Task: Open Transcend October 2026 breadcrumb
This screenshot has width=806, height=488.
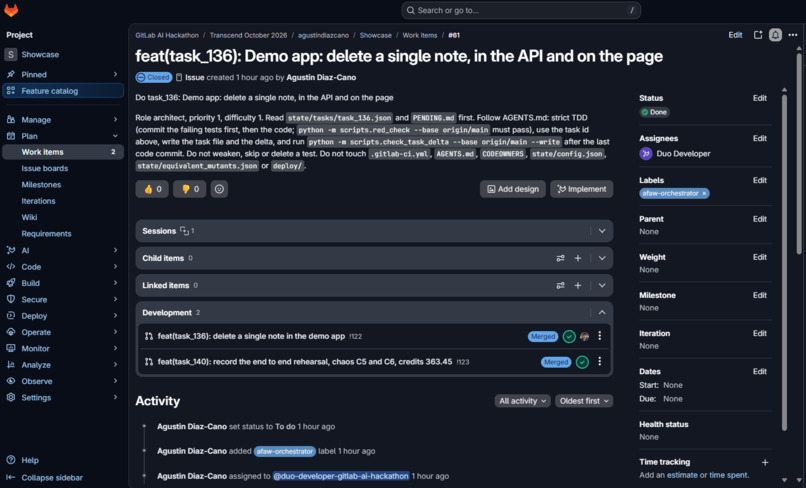Action: click(248, 35)
